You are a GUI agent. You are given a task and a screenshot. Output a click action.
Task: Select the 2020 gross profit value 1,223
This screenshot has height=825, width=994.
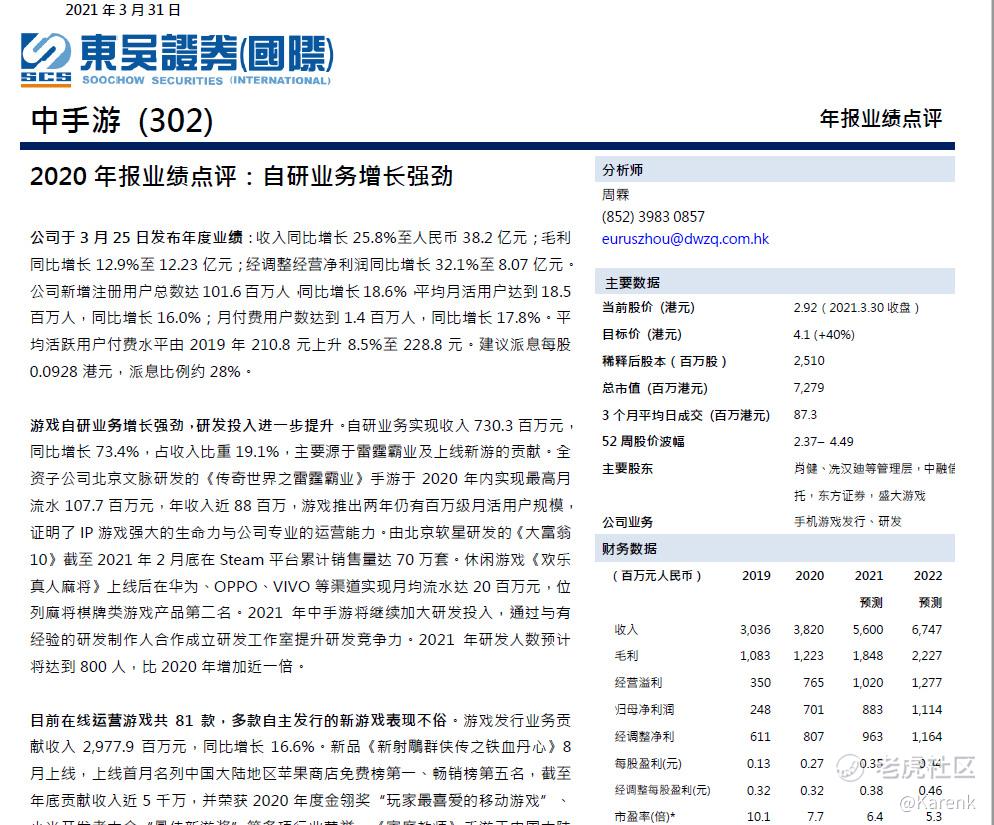[x=808, y=656]
